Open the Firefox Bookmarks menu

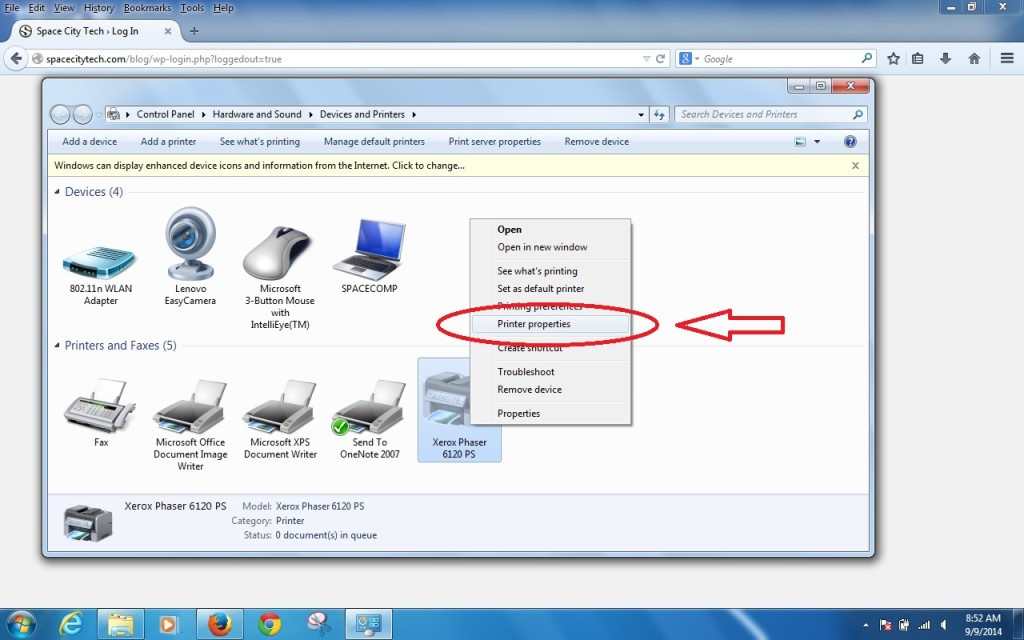(x=147, y=8)
